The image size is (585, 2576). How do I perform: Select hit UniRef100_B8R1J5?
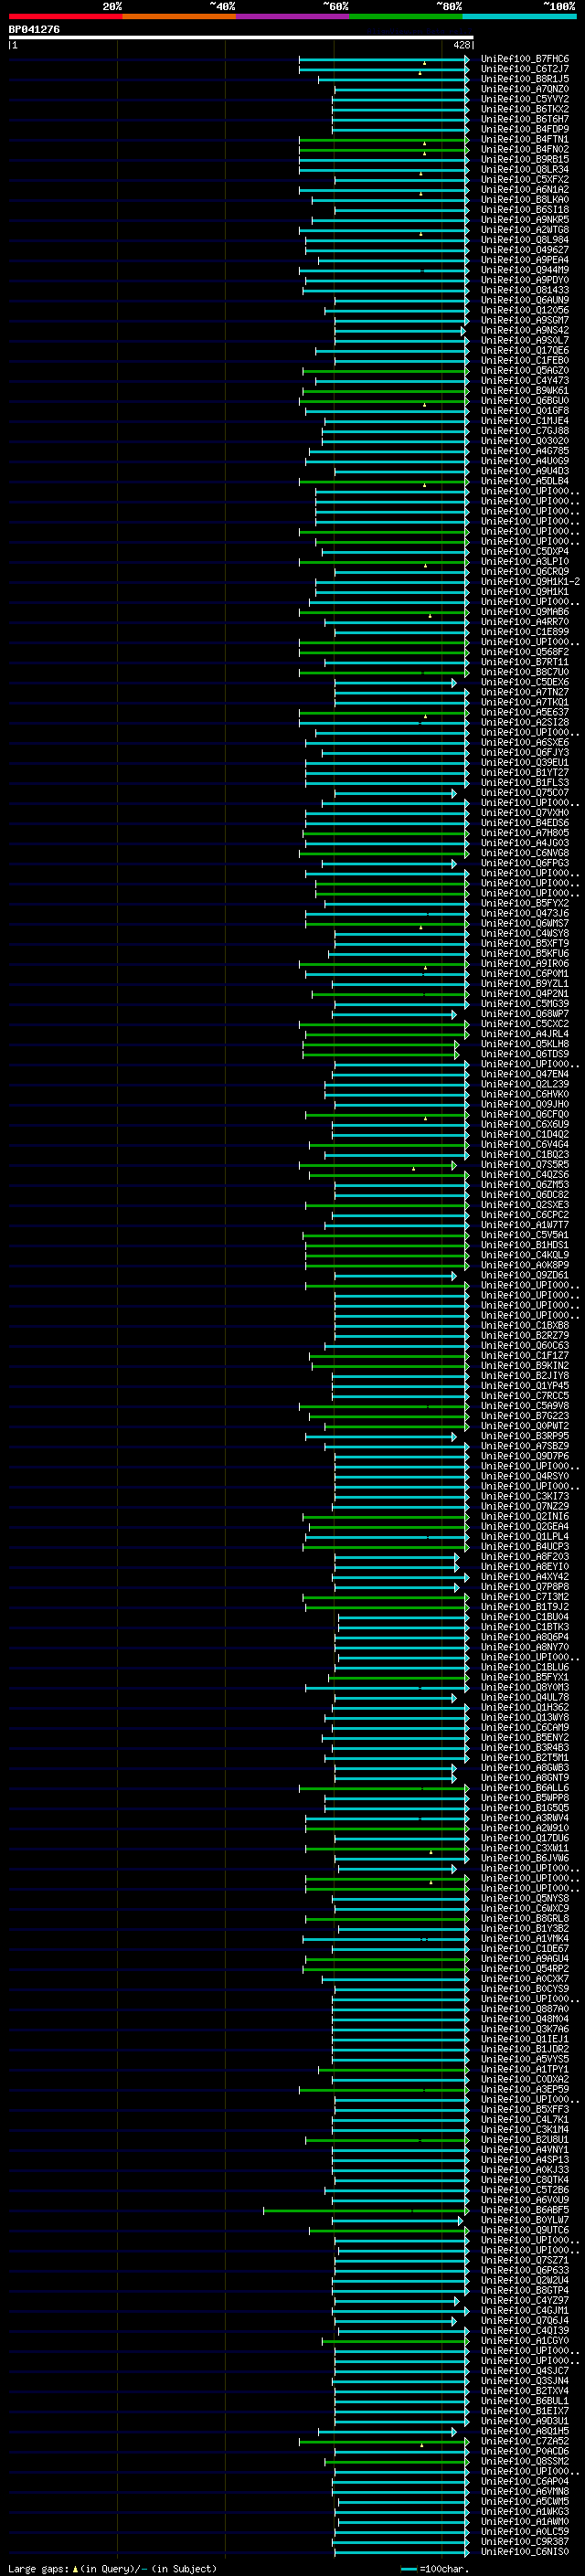click(x=525, y=79)
